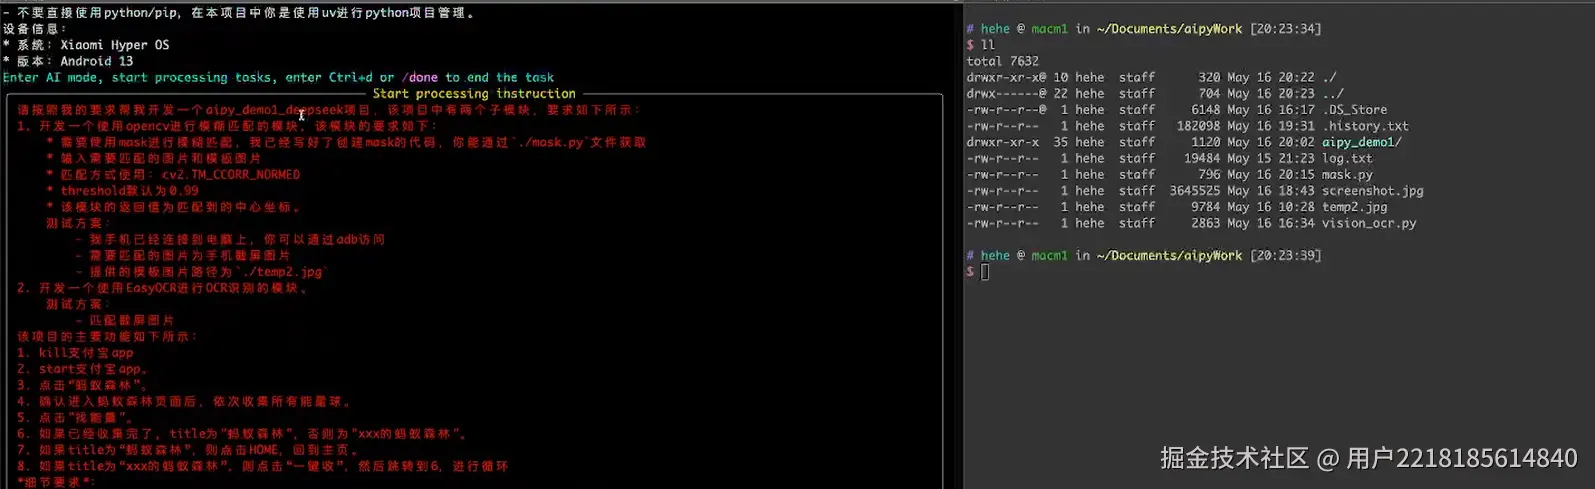Click step 5 line '点击"找能量"'

tap(75, 417)
